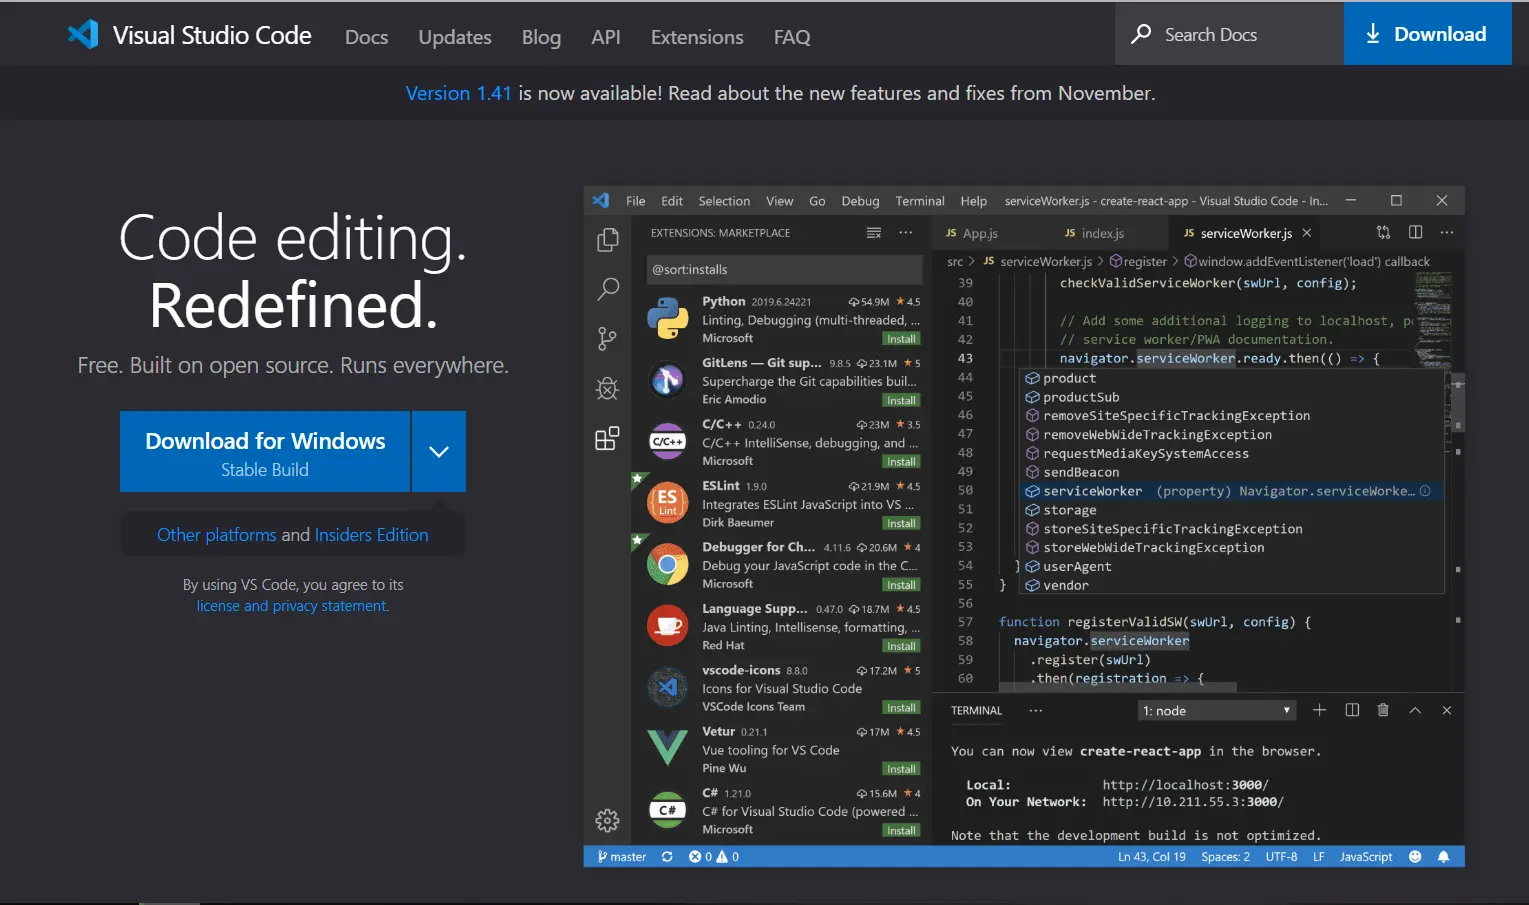Maximize terminal panel with chevron up
Image resolution: width=1529 pixels, height=905 pixels.
pos(1415,710)
